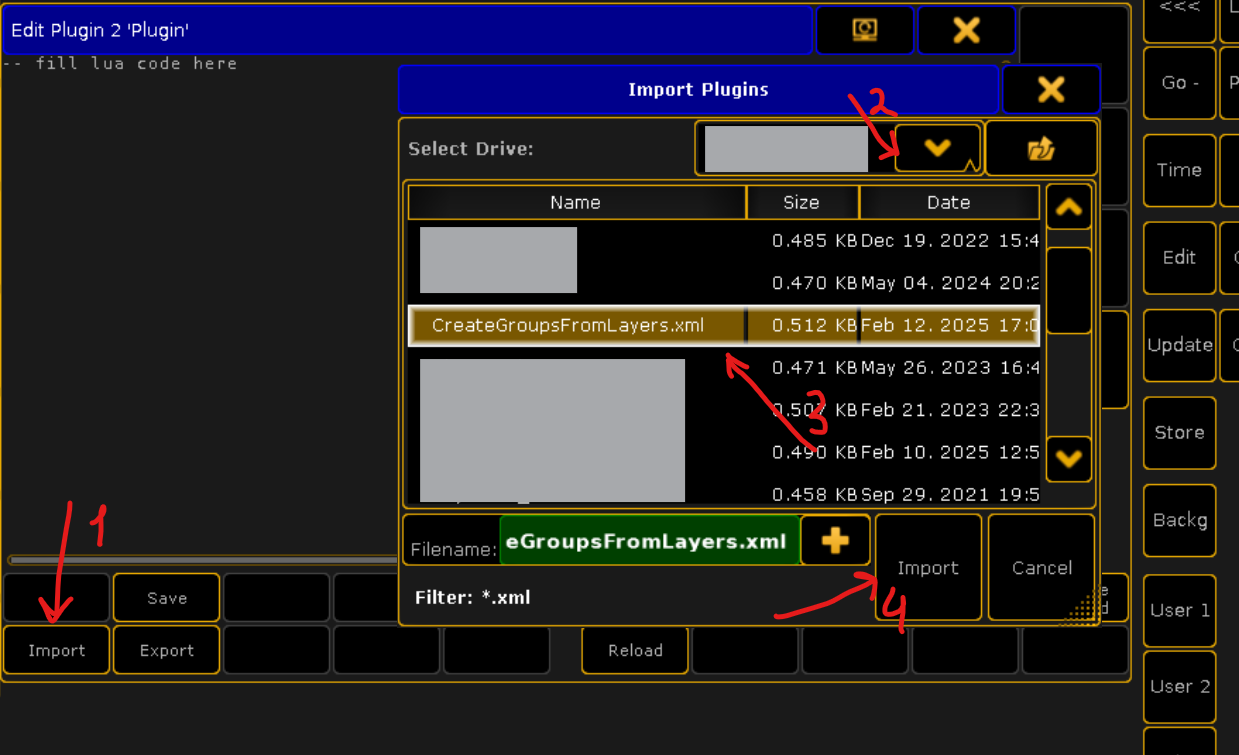This screenshot has height=755, width=1239.
Task: Click the Store key on right panel
Action: click(x=1179, y=433)
